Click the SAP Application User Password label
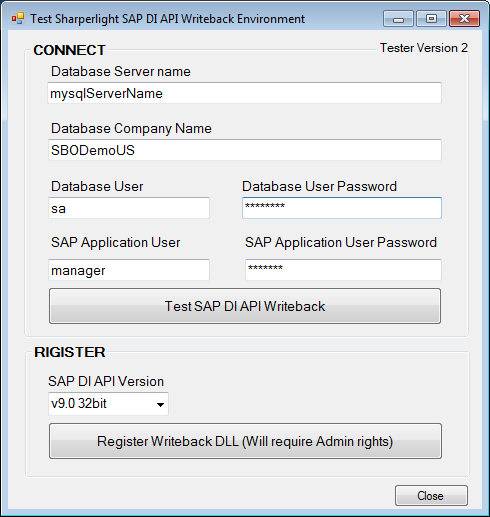This screenshot has height=517, width=490. [341, 243]
